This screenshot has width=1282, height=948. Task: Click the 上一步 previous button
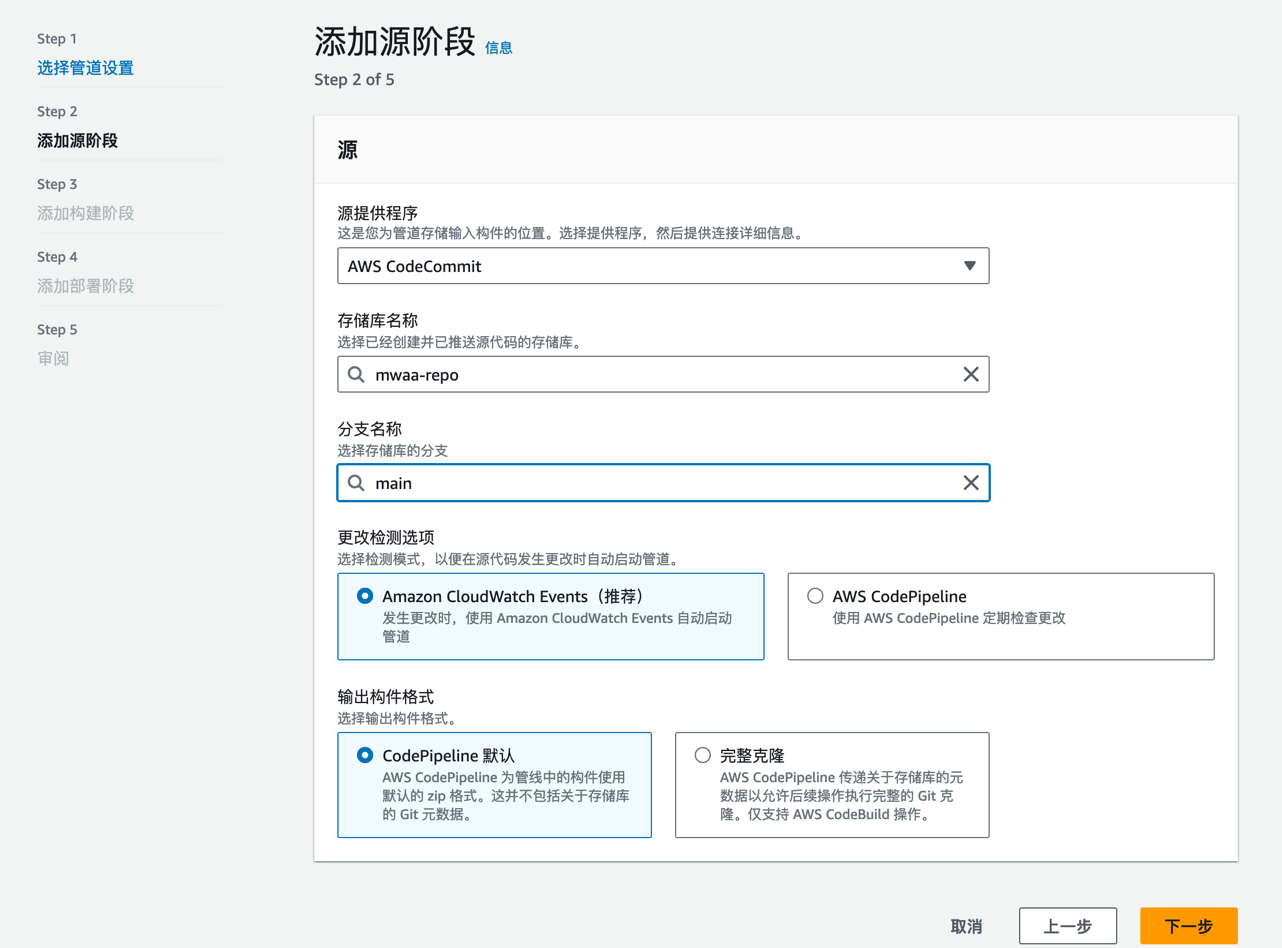(x=1068, y=926)
